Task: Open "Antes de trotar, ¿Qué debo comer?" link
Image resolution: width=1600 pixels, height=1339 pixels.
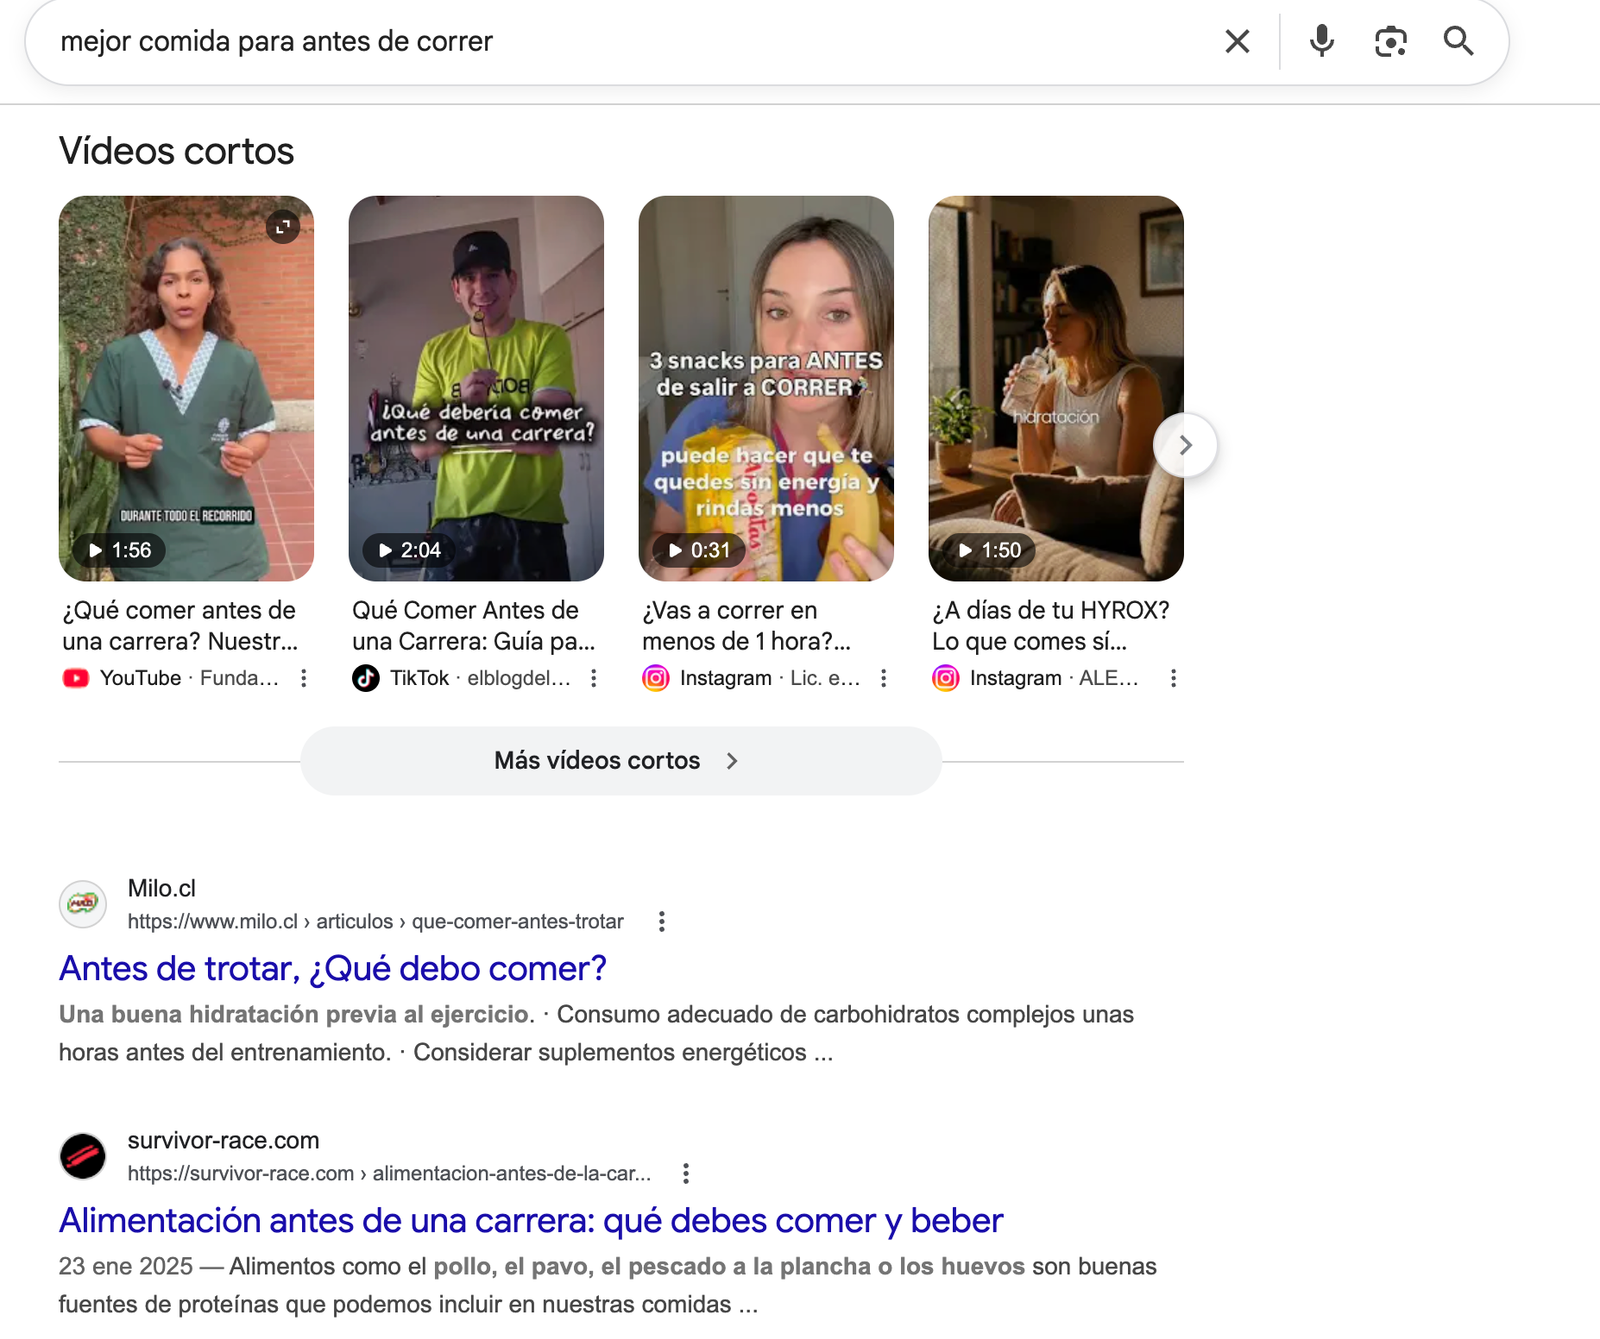Action: pos(333,969)
